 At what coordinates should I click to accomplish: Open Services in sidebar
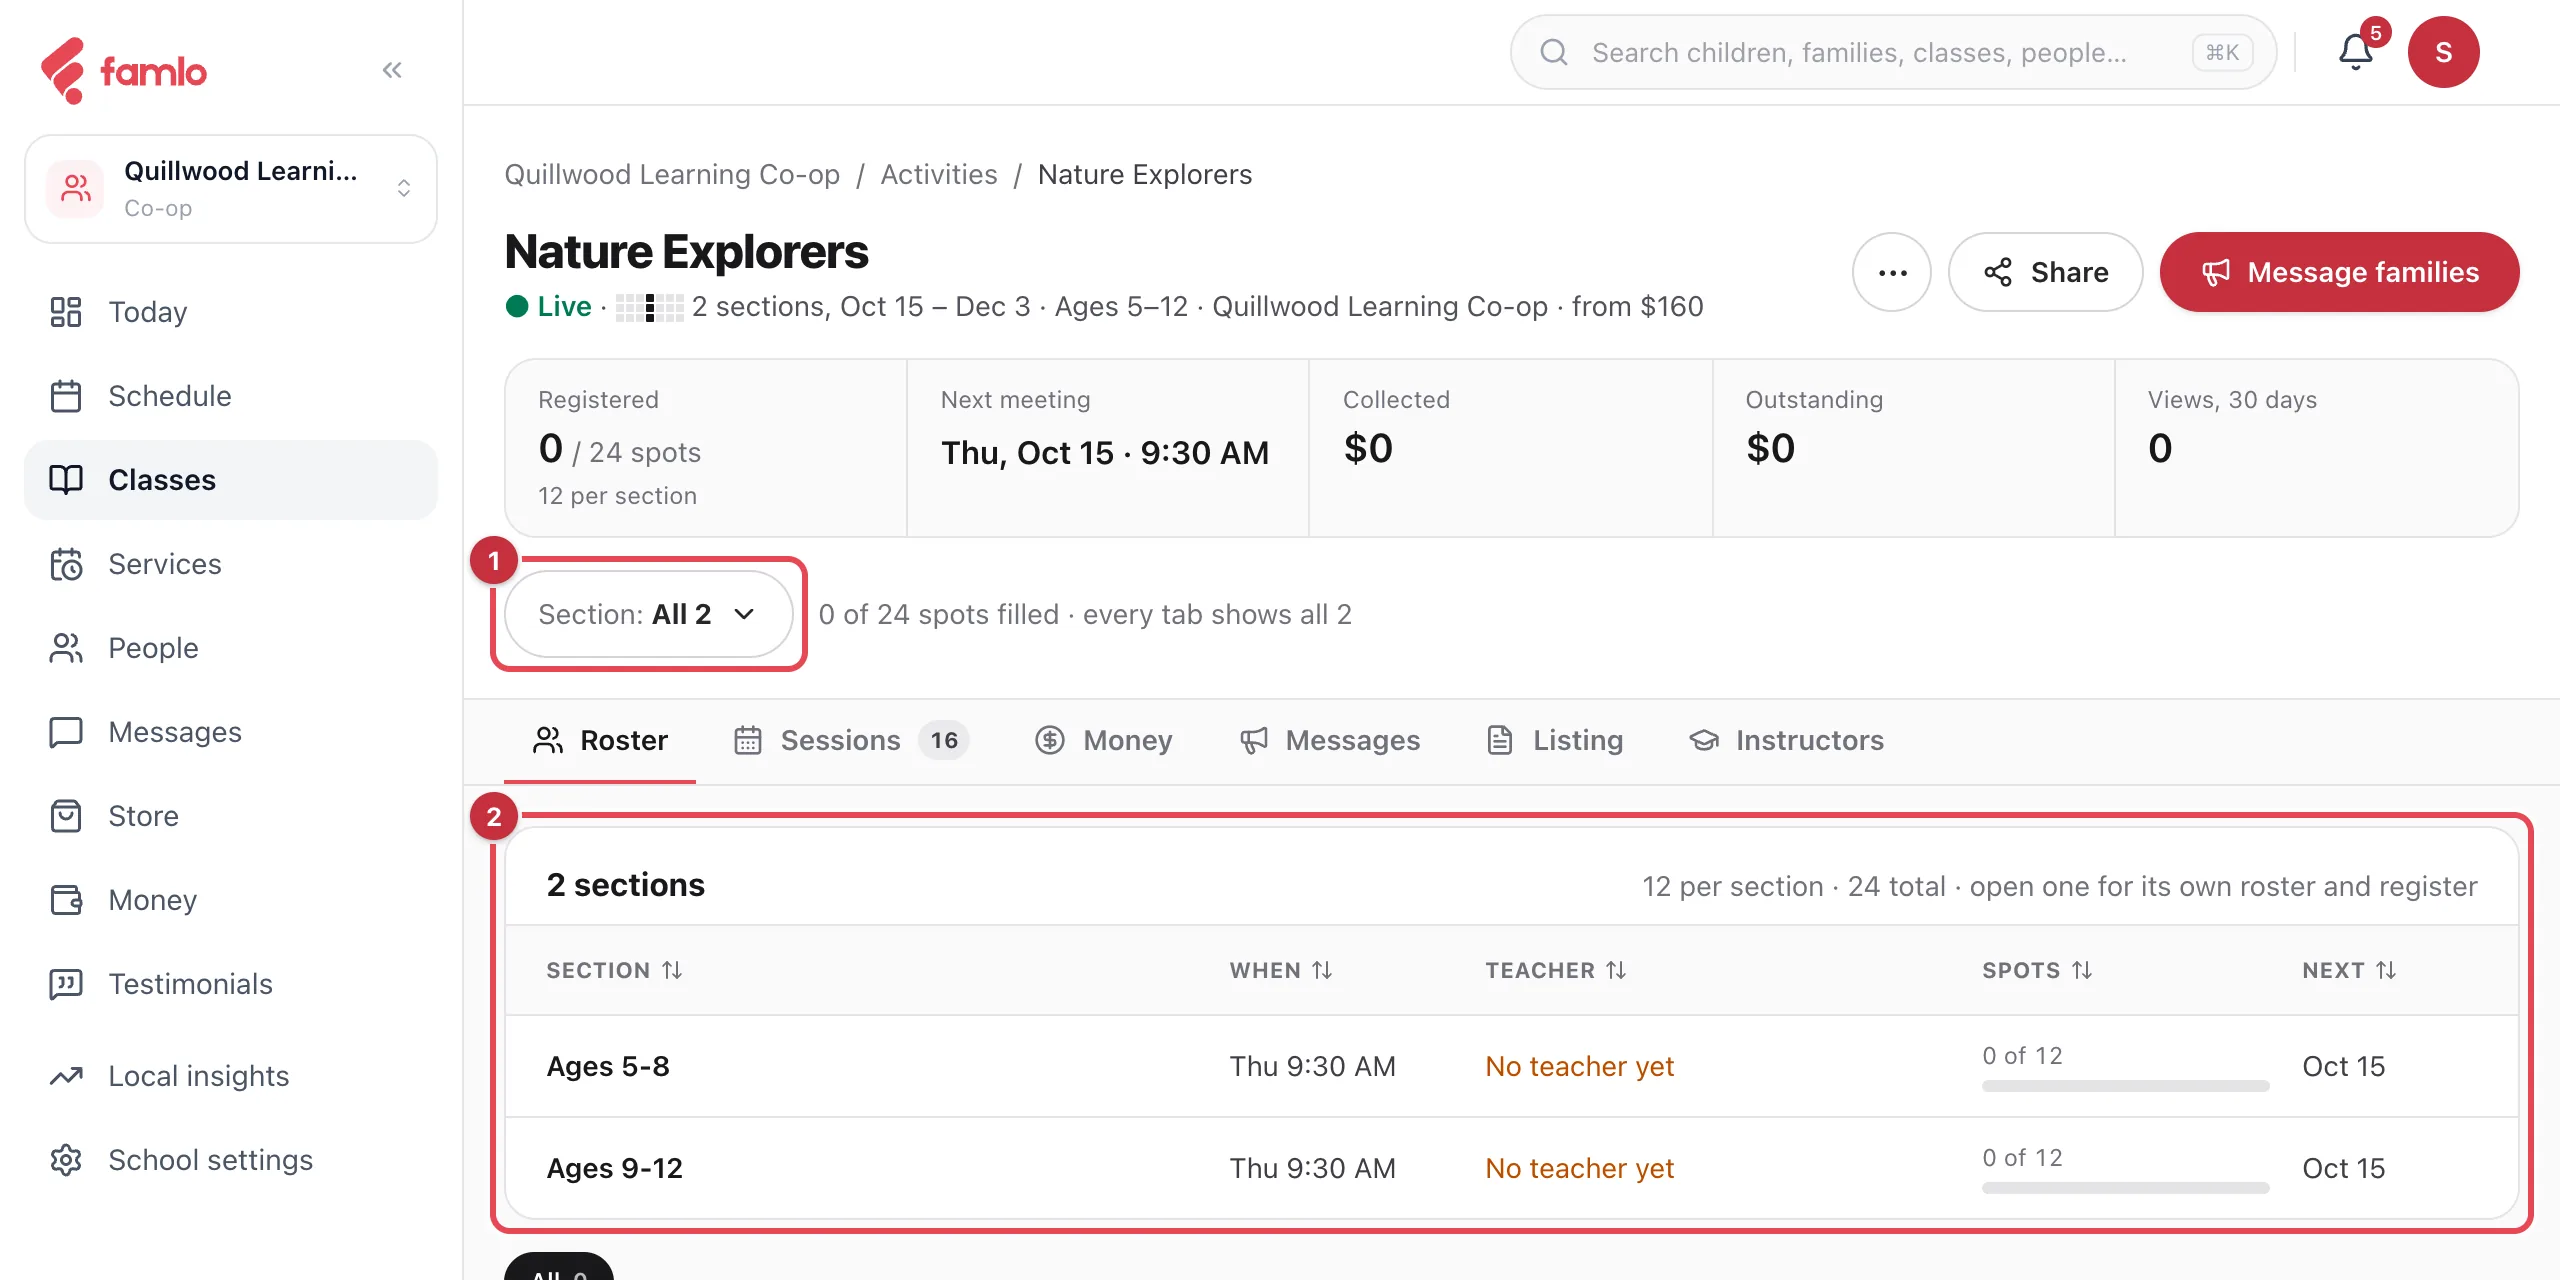231,564
